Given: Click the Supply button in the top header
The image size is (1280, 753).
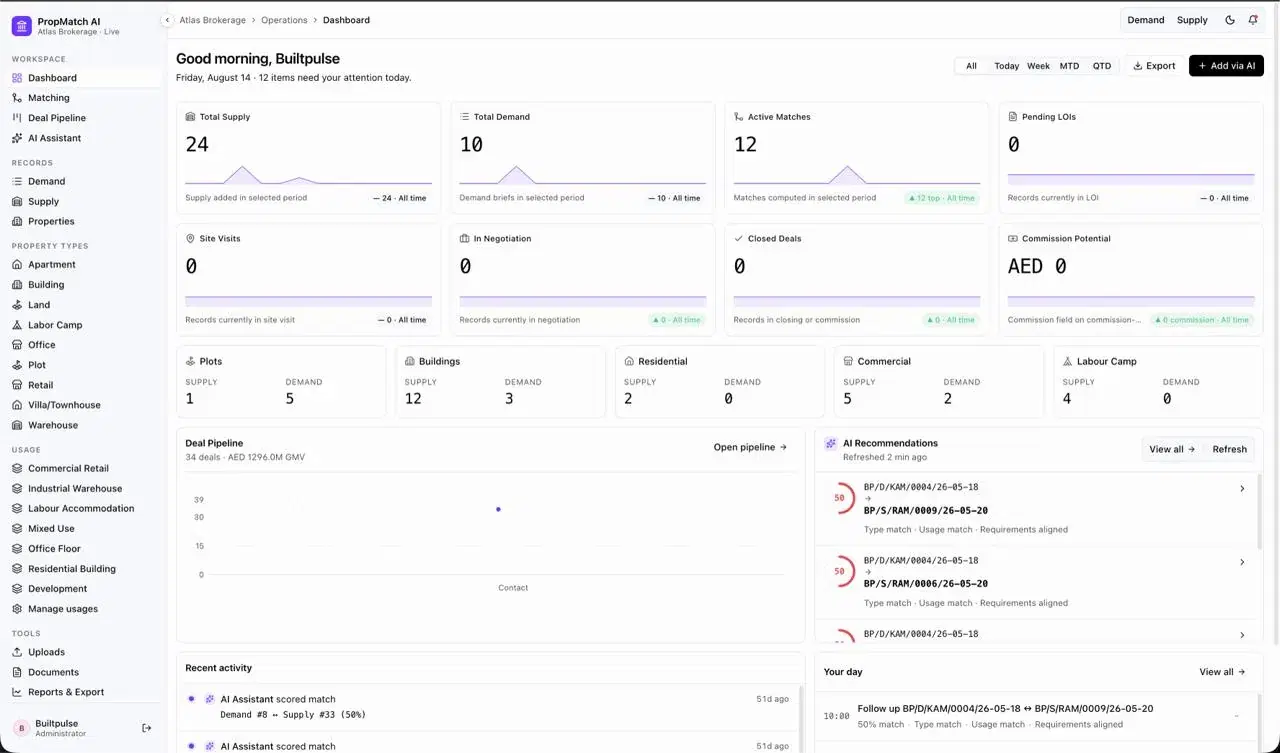Looking at the screenshot, I should [1192, 20].
